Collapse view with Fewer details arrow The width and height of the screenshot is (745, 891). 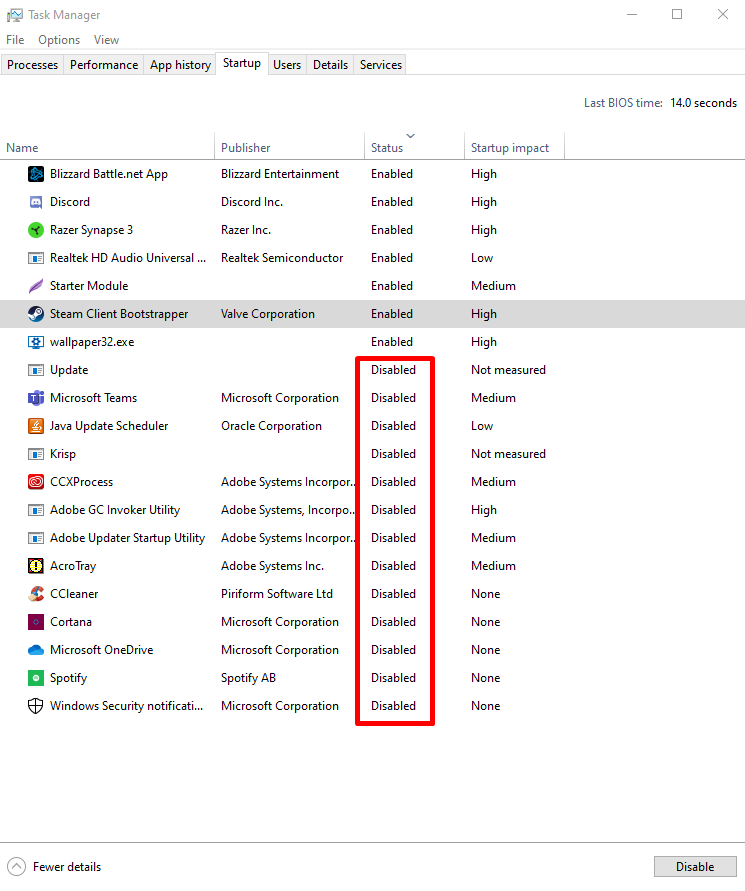point(16,867)
